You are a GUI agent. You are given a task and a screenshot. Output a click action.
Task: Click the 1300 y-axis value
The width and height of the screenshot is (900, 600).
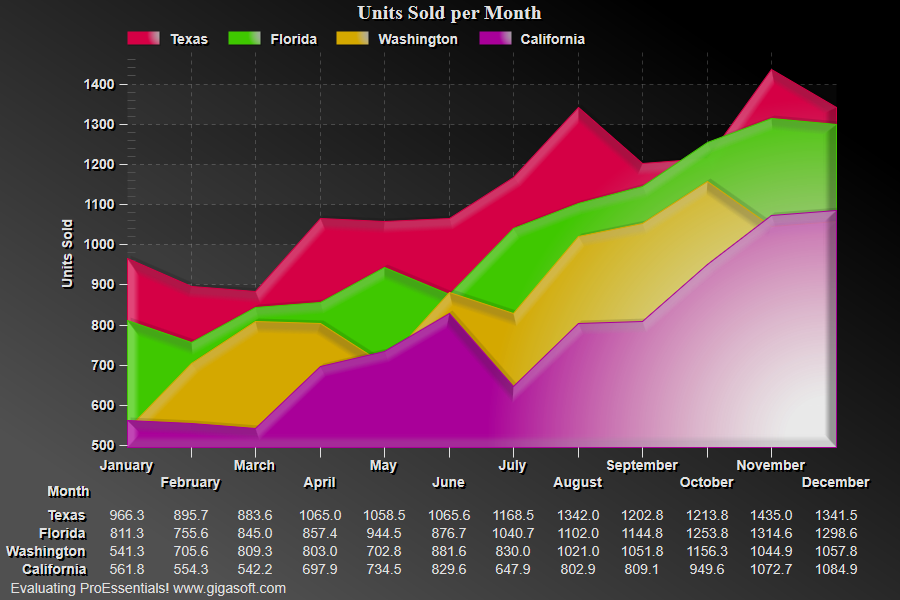[99, 125]
